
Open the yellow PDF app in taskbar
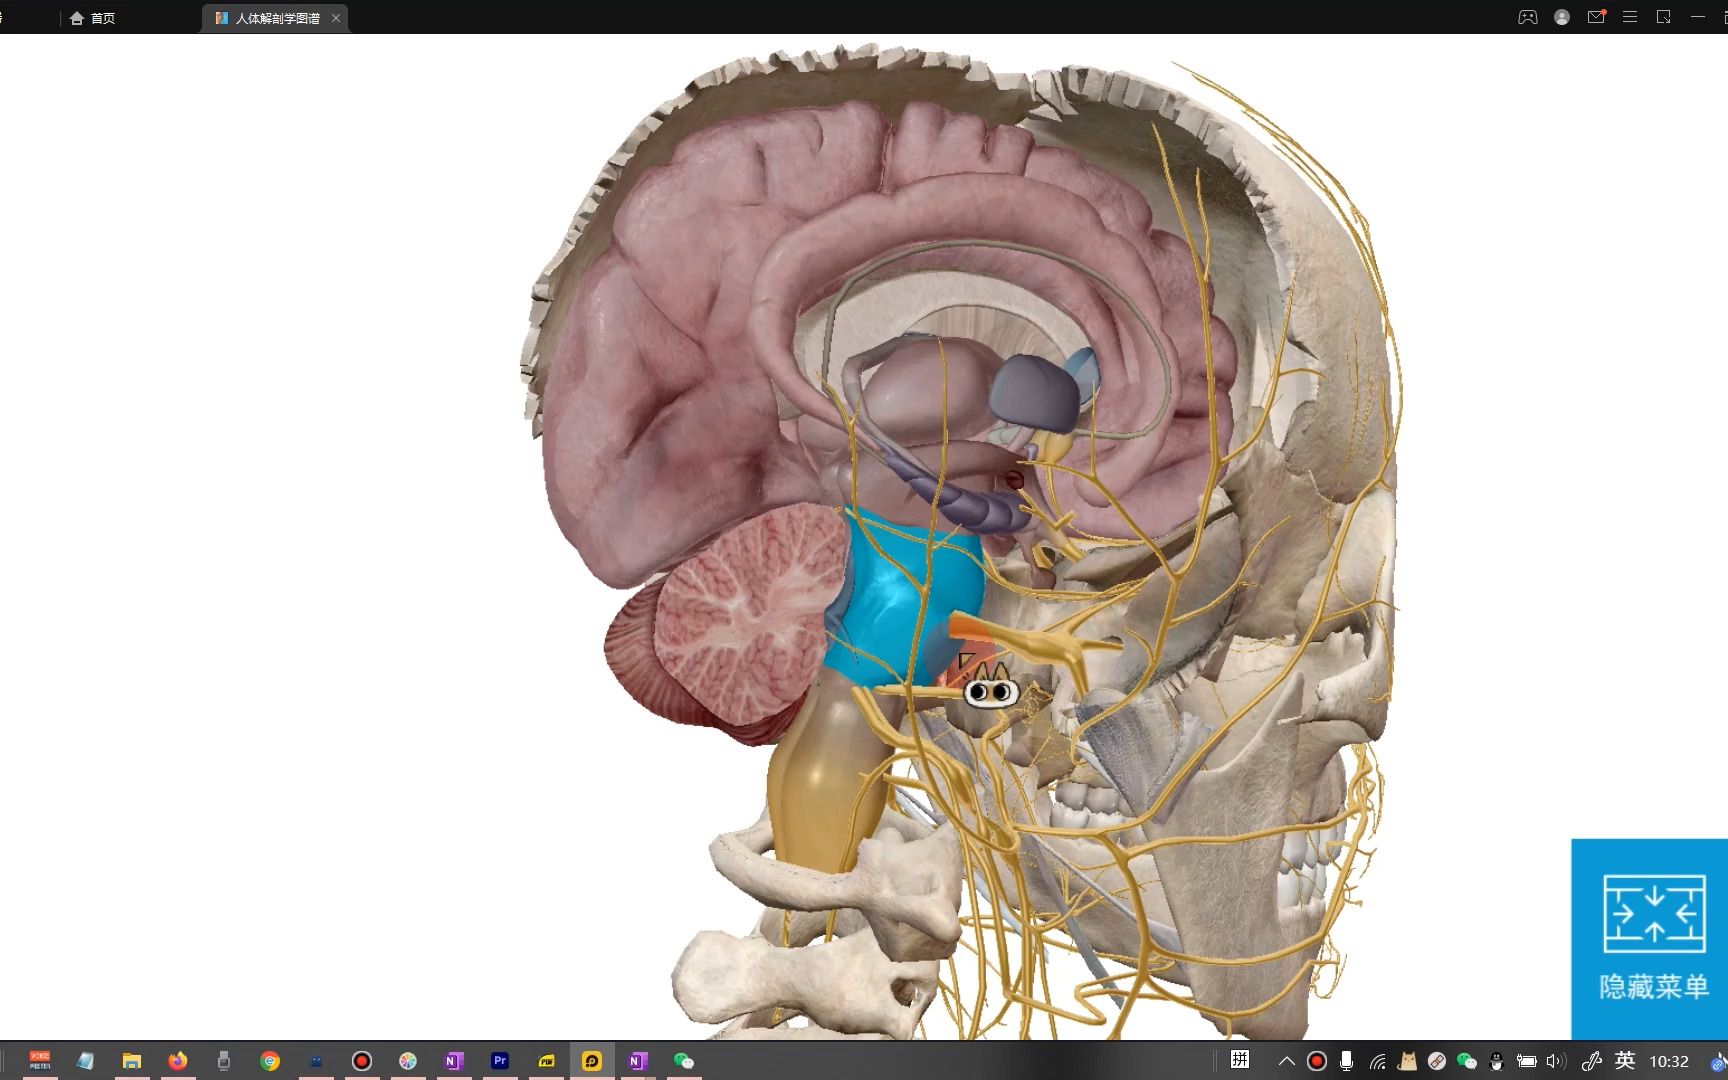[x=546, y=1061]
